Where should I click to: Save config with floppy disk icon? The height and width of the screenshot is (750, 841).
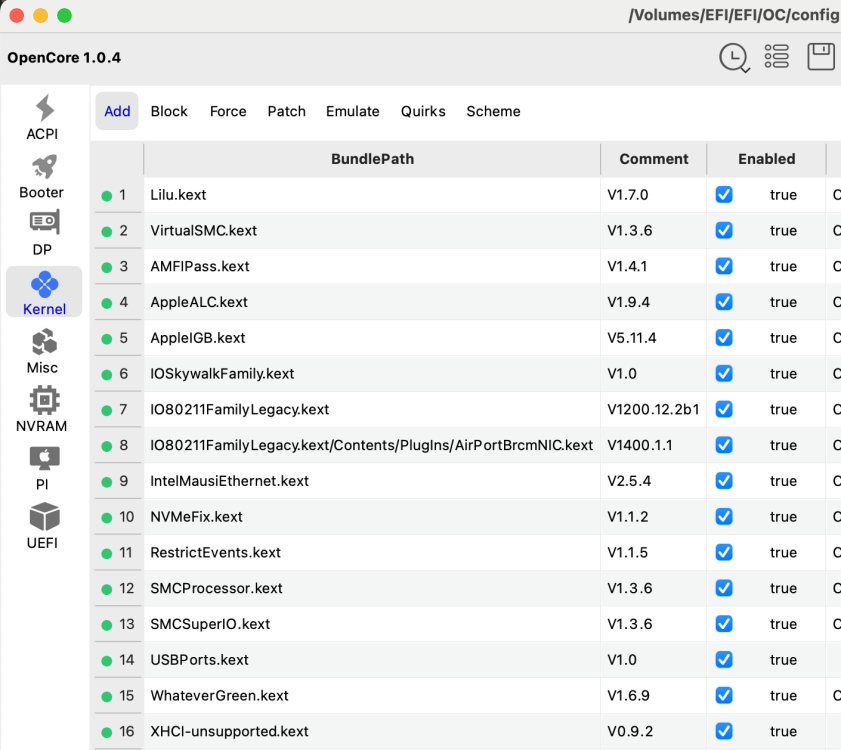[821, 56]
